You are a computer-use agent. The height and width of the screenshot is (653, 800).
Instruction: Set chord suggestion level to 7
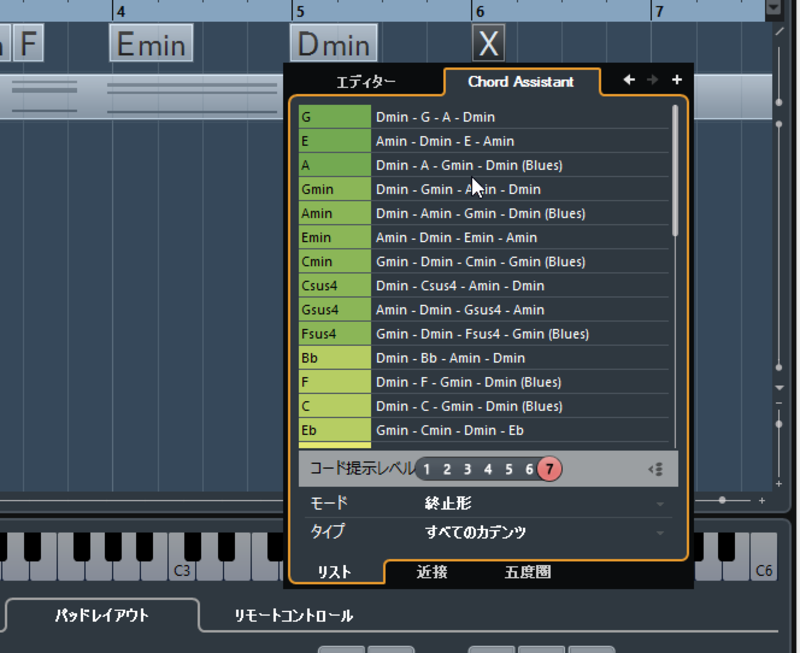[549, 469]
